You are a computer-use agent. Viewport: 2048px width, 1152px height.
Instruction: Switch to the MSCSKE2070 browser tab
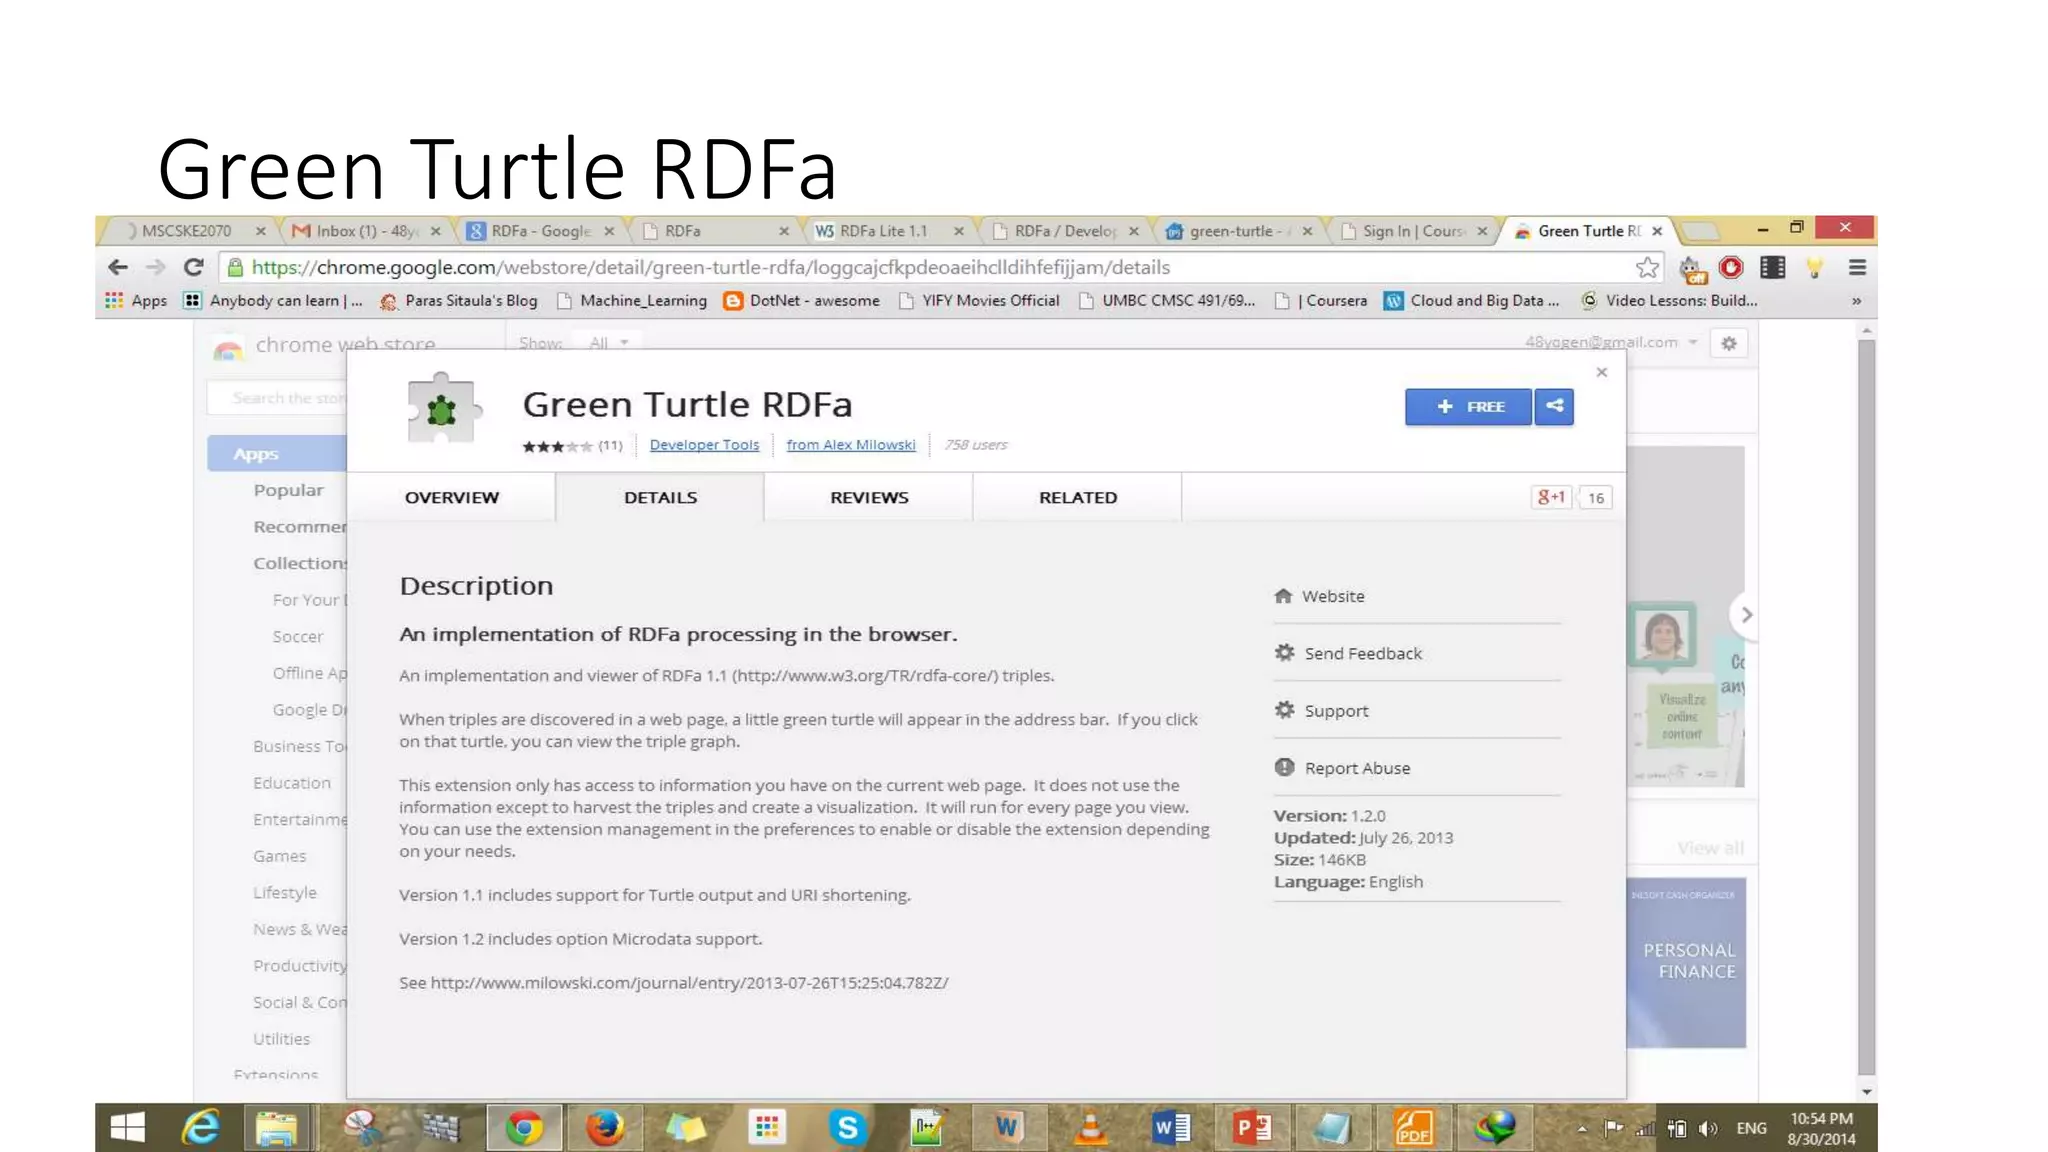click(190, 231)
